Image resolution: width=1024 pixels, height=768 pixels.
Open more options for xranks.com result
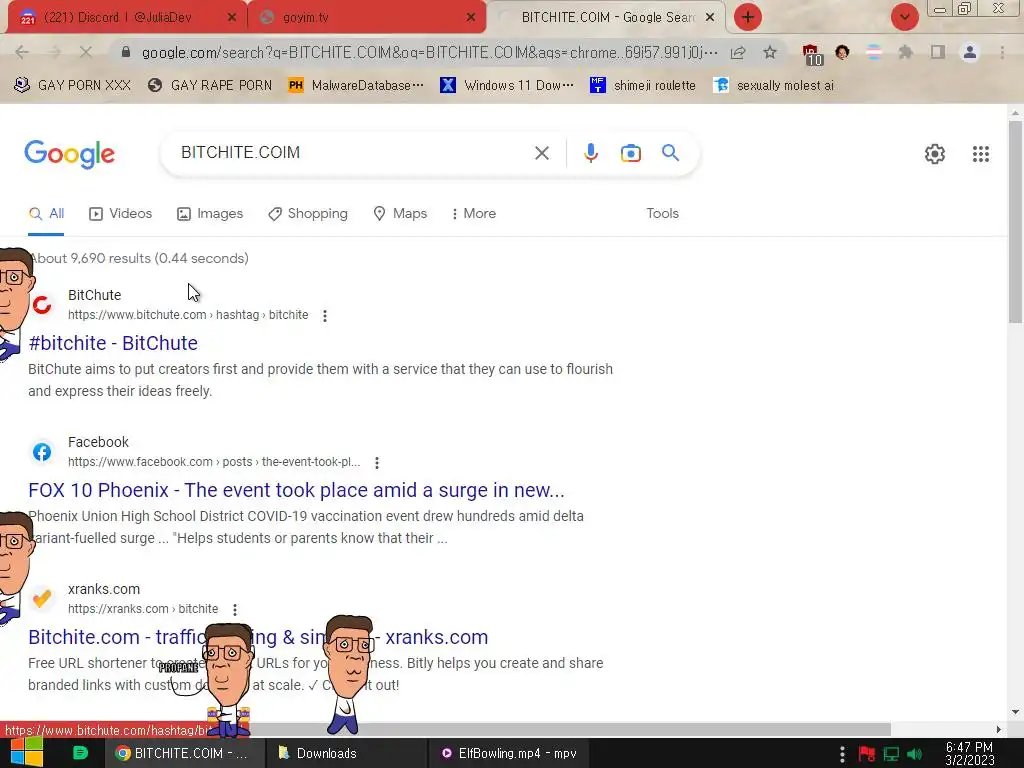[x=234, y=610]
